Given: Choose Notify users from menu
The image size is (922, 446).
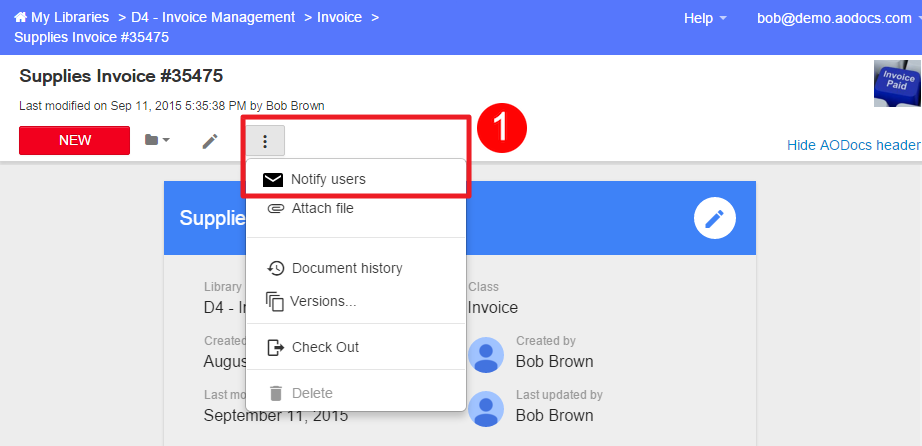Looking at the screenshot, I should point(356,179).
